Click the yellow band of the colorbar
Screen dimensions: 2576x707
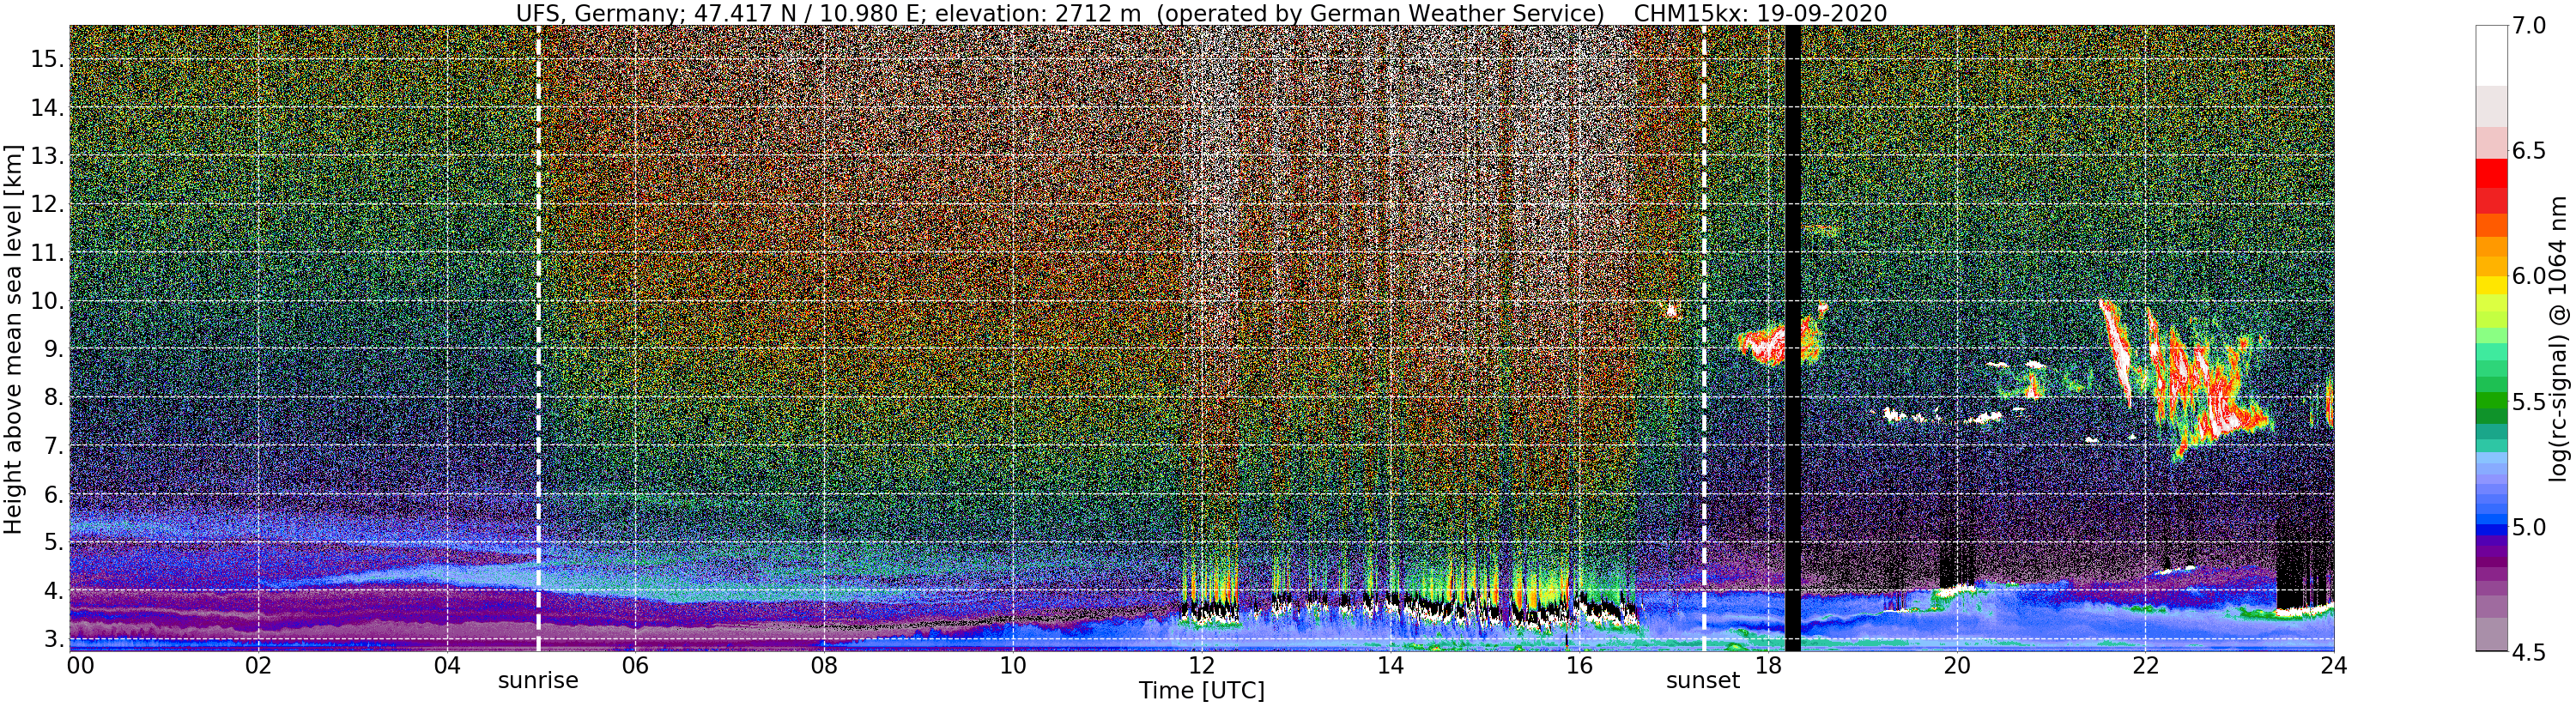pyautogui.click(x=2491, y=287)
